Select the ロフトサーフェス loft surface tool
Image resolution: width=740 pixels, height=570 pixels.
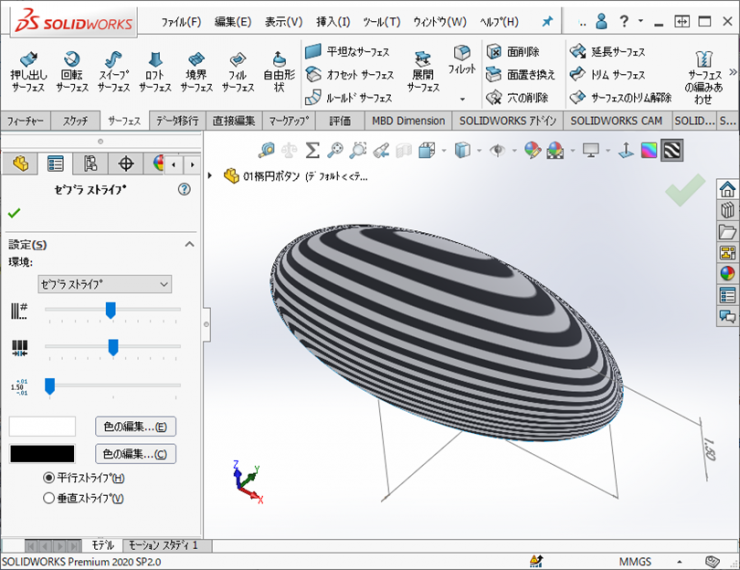[x=154, y=72]
